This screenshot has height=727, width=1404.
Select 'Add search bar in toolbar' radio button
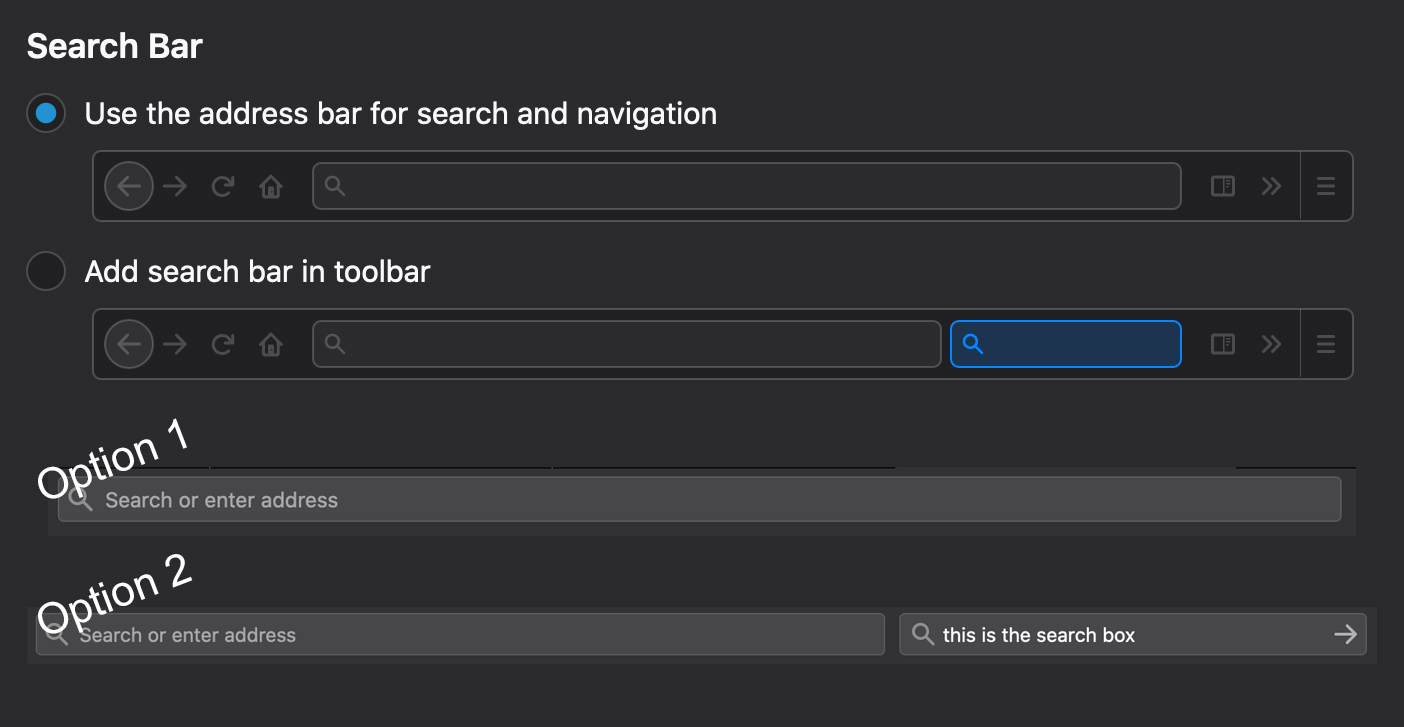click(x=46, y=271)
